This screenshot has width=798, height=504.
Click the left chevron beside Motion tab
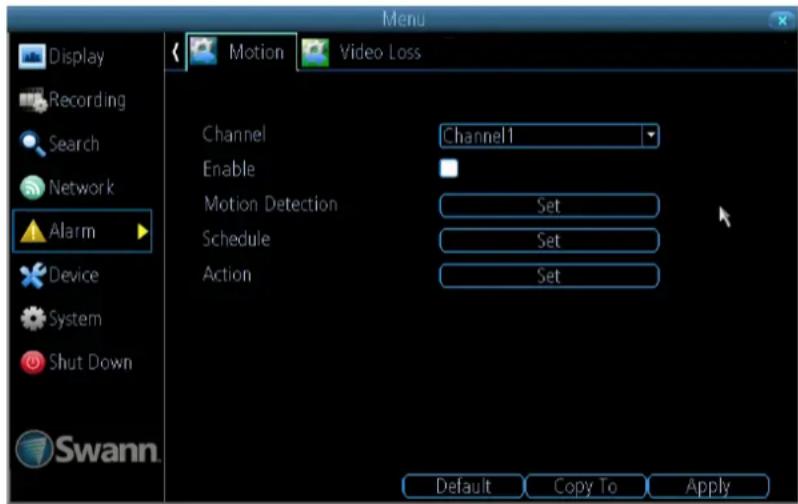[x=176, y=52]
